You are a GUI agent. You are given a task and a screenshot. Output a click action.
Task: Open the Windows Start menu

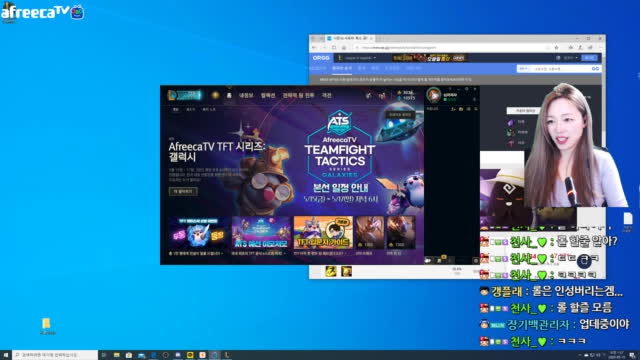6,355
